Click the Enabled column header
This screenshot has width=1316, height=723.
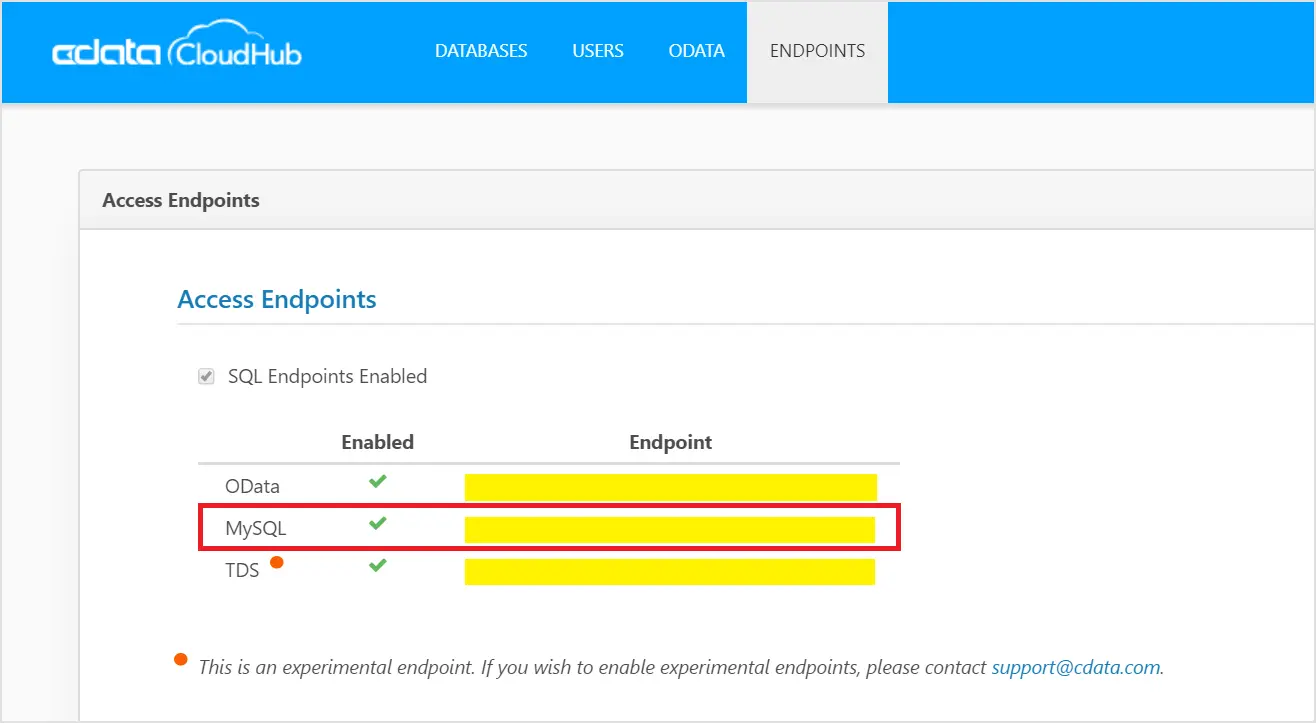click(x=377, y=442)
